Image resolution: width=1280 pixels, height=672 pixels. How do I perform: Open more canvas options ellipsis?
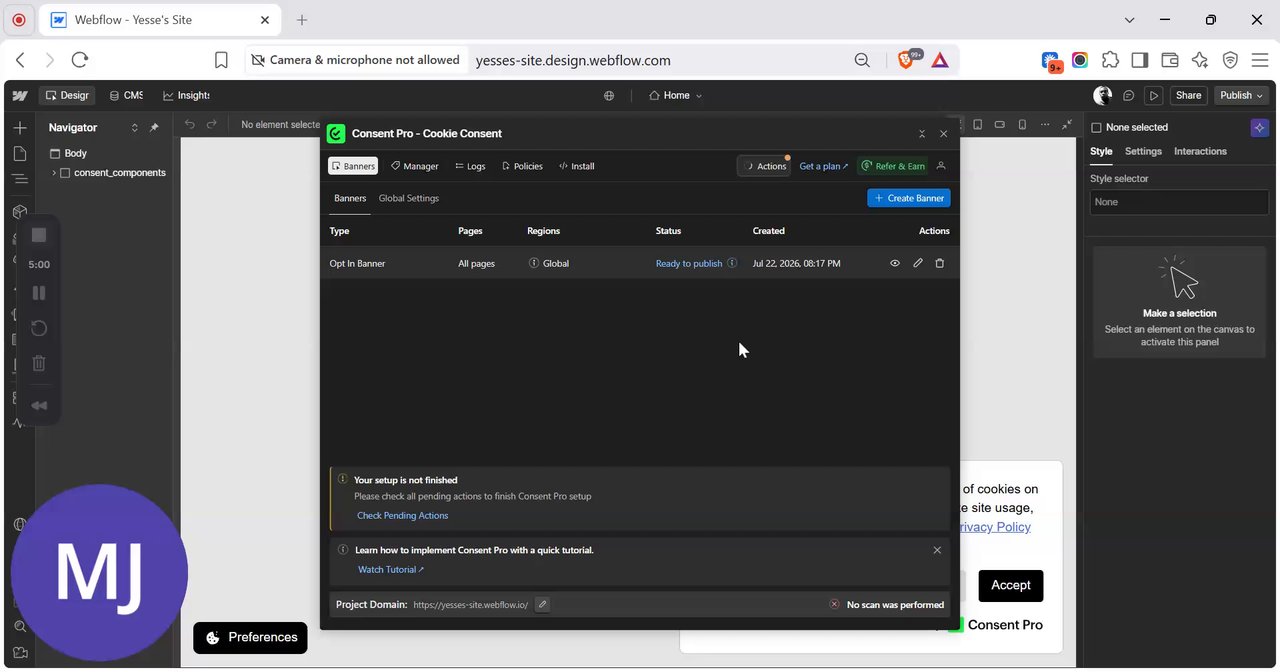(x=1046, y=124)
